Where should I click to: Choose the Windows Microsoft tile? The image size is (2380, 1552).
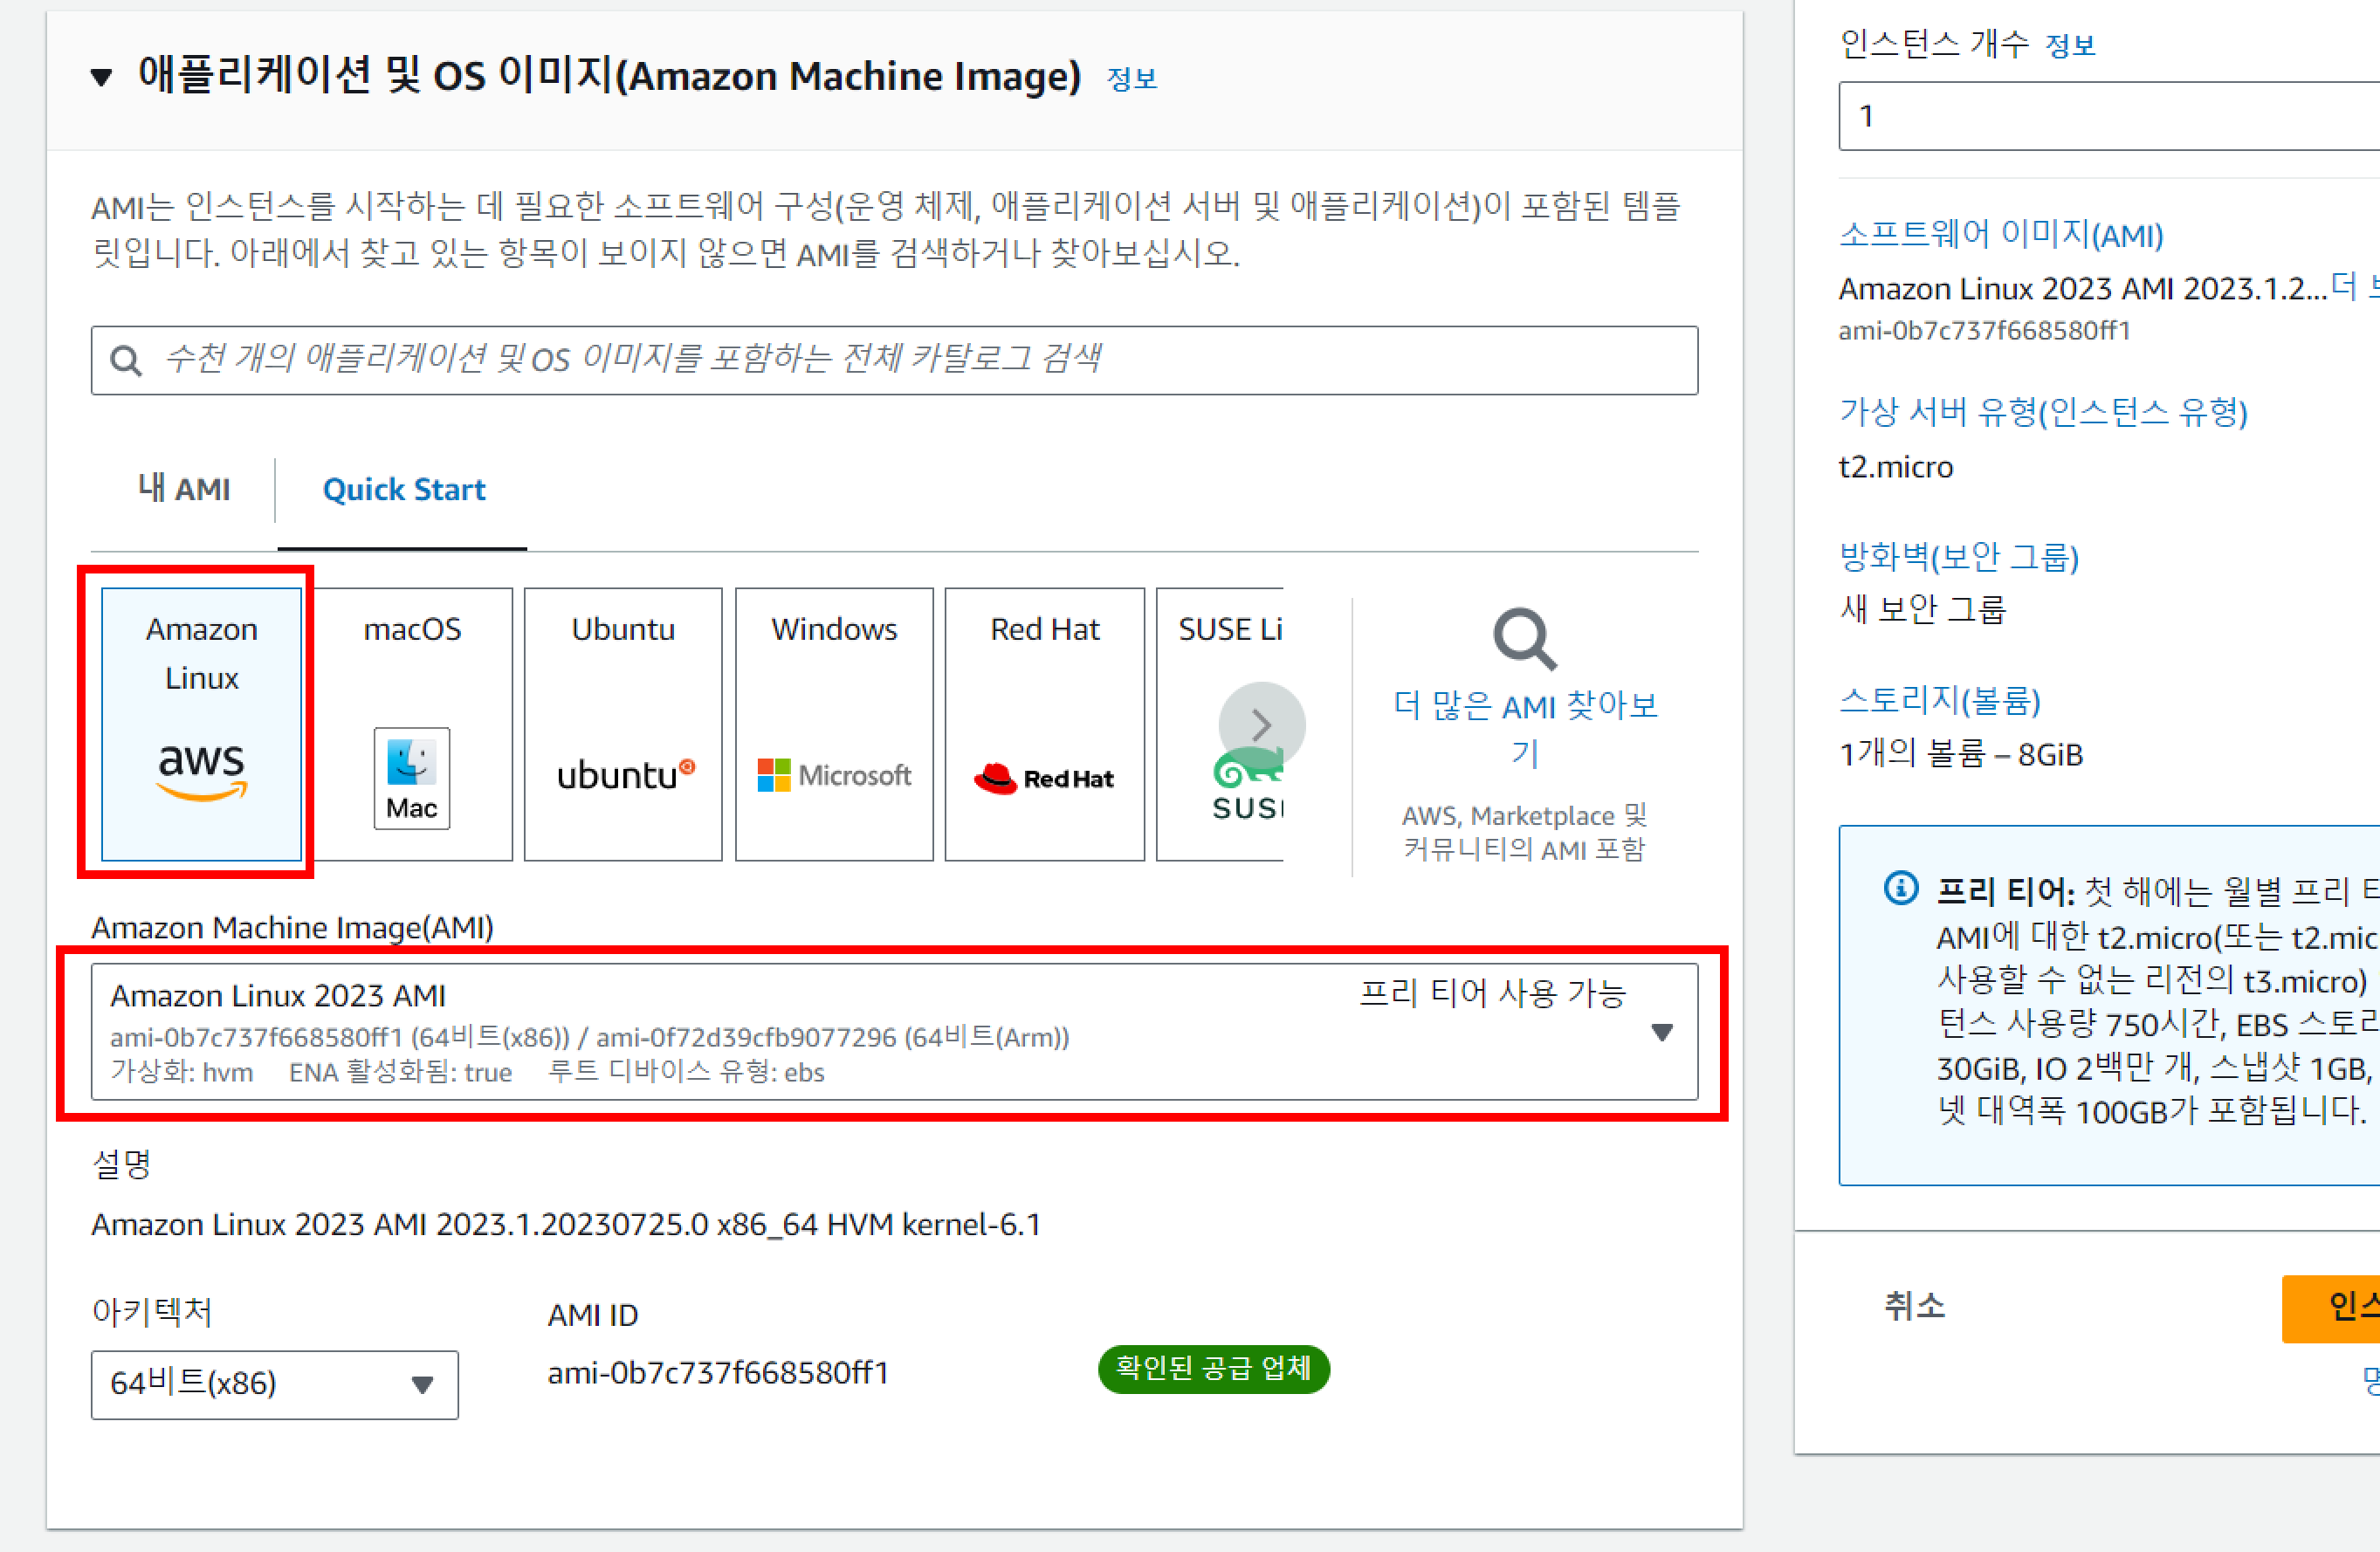pyautogui.click(x=833, y=724)
